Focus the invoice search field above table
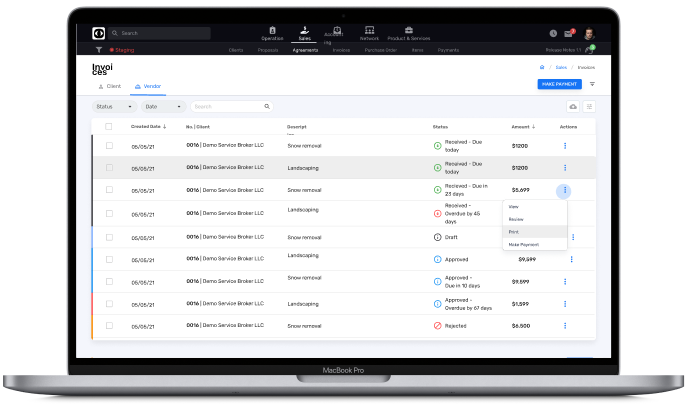Image resolution: width=688 pixels, height=405 pixels. [x=228, y=106]
